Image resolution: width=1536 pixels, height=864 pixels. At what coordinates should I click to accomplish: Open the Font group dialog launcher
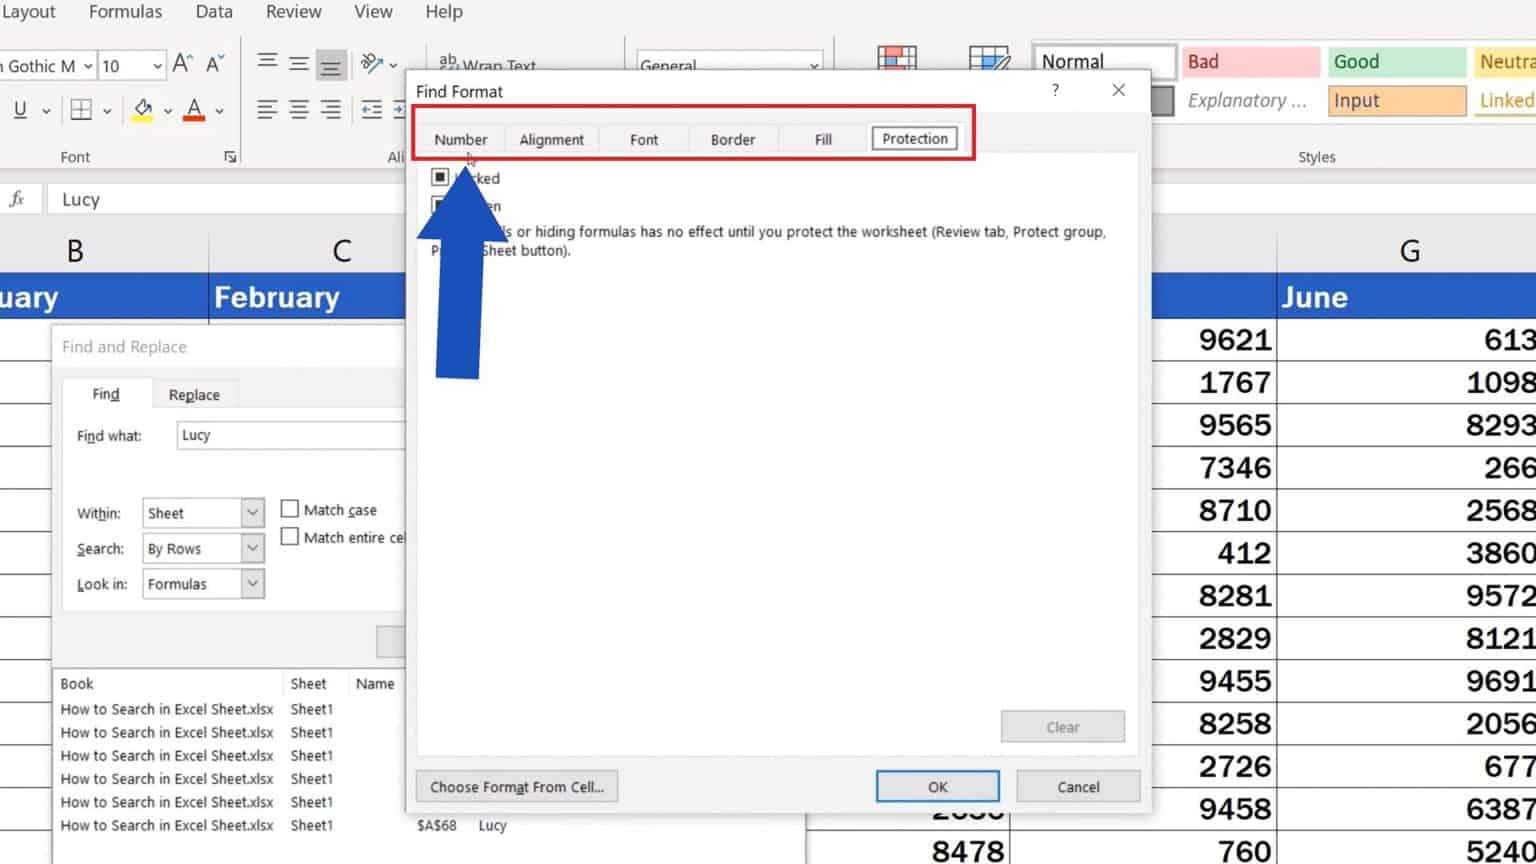tap(230, 156)
